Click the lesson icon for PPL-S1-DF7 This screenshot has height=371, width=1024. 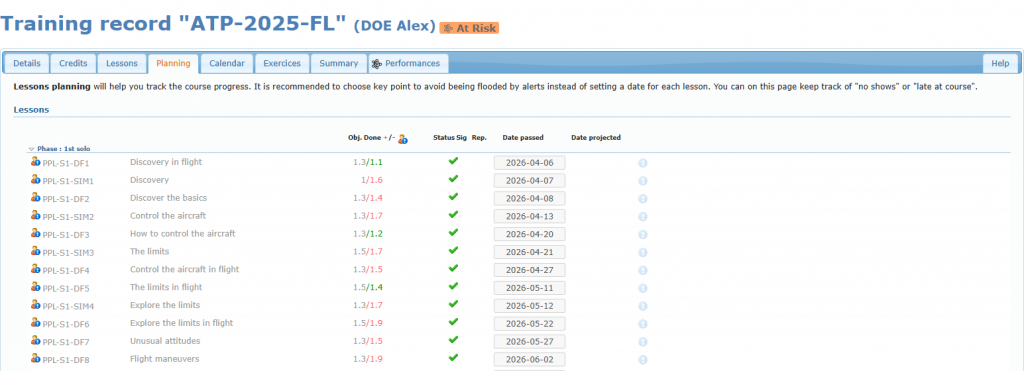pos(35,340)
